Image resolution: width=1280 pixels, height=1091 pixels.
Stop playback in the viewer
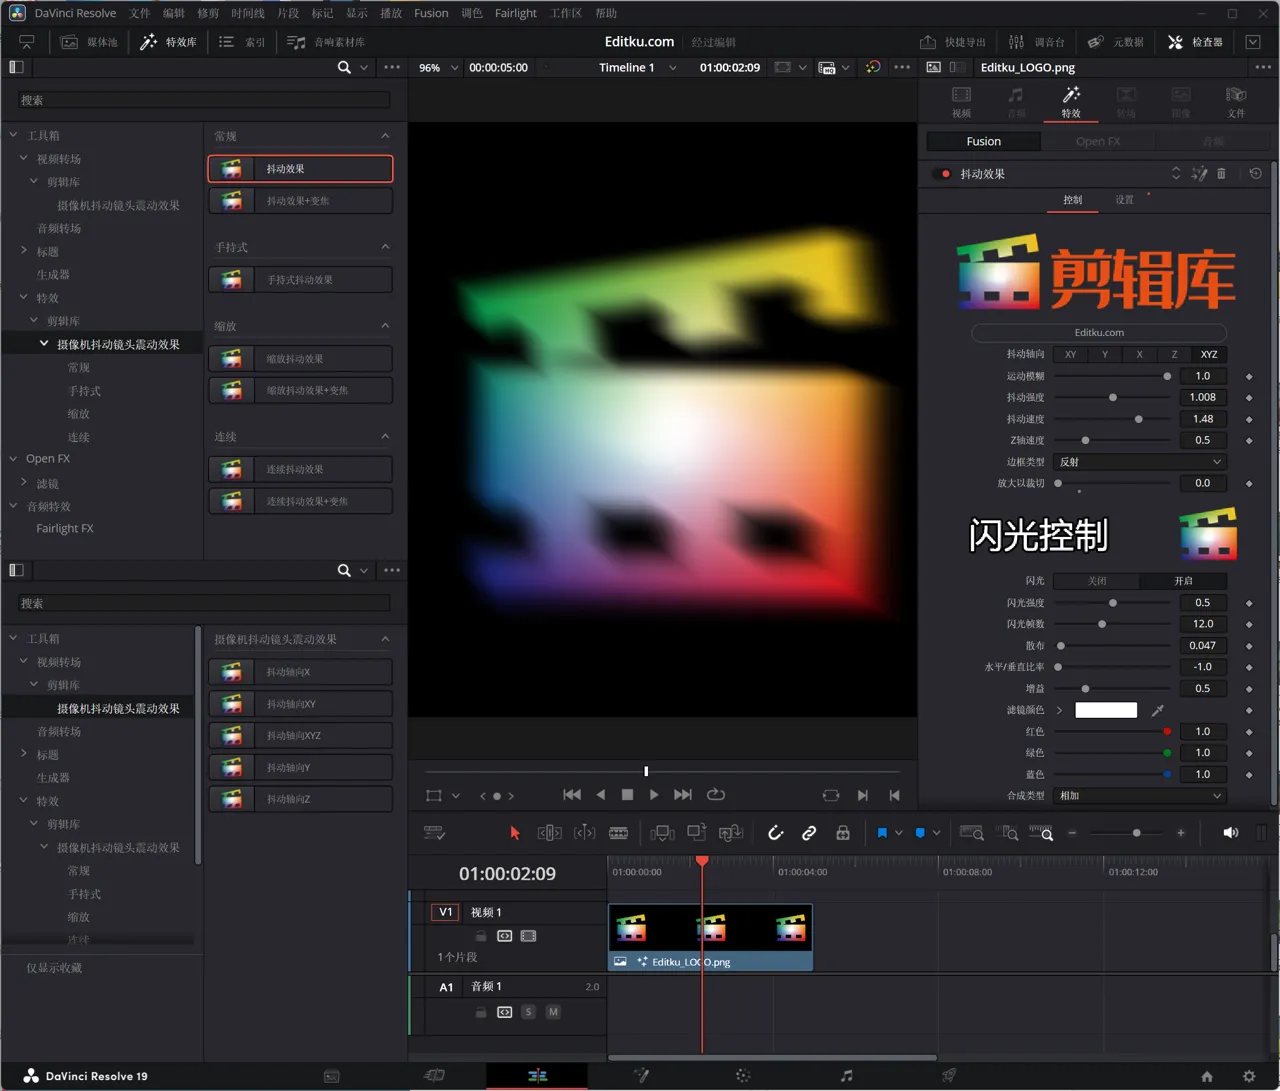click(627, 795)
